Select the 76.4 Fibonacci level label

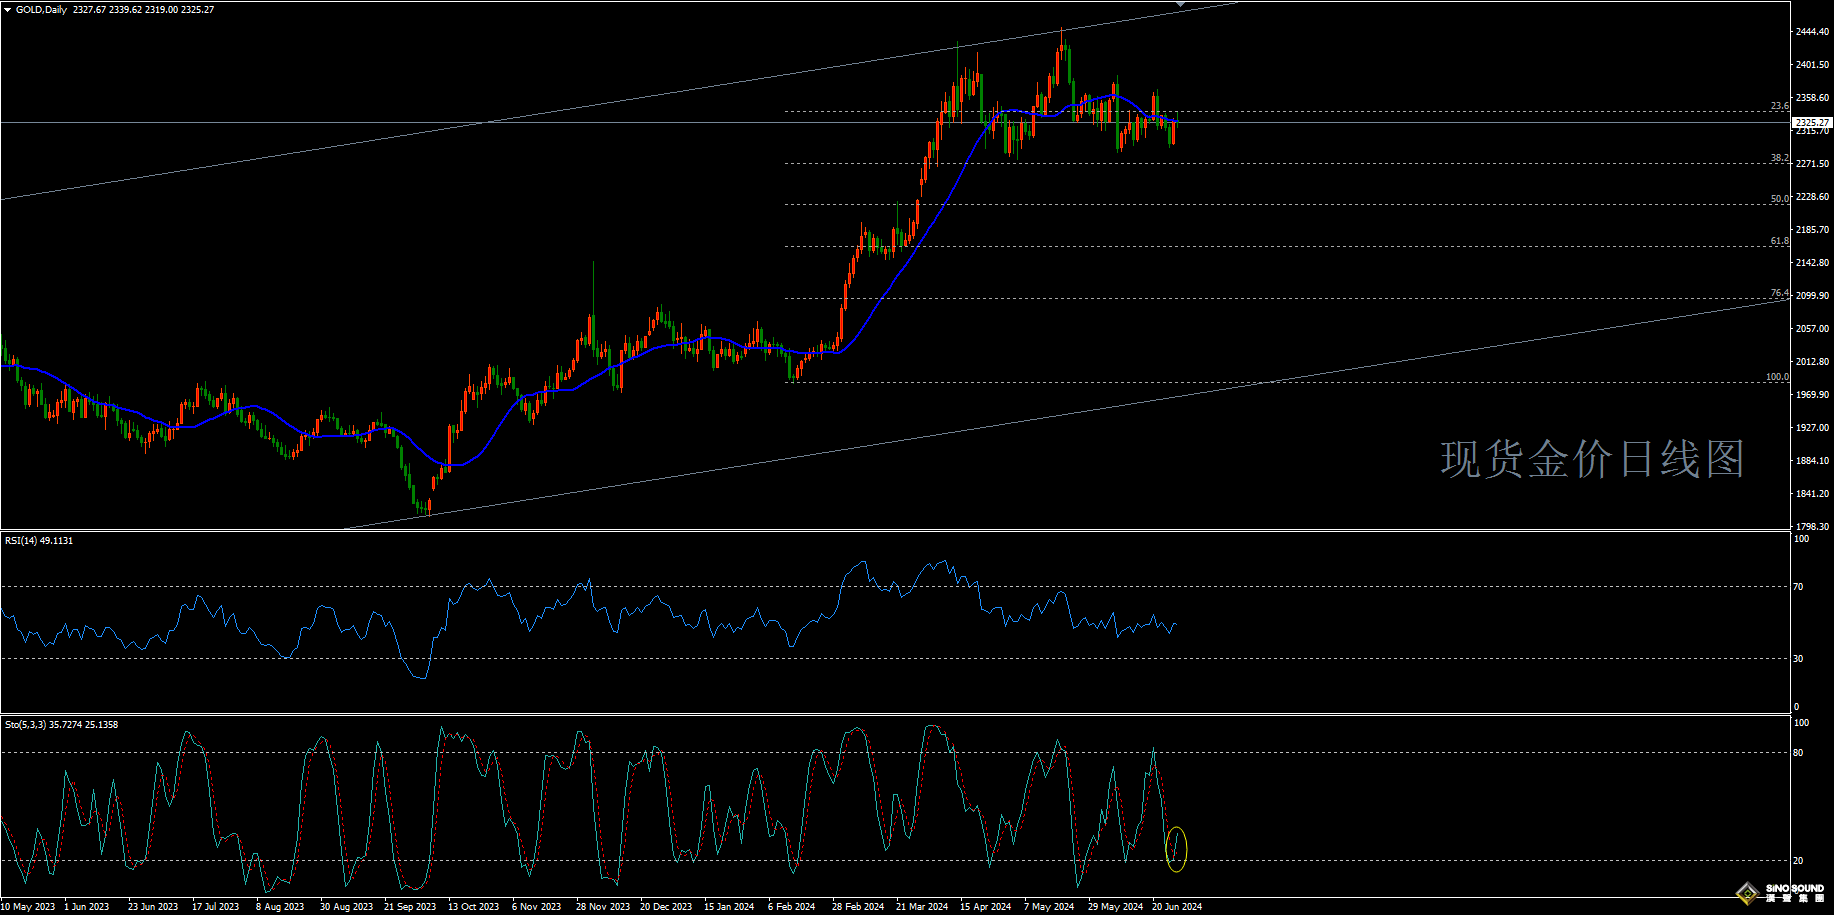coord(1779,293)
